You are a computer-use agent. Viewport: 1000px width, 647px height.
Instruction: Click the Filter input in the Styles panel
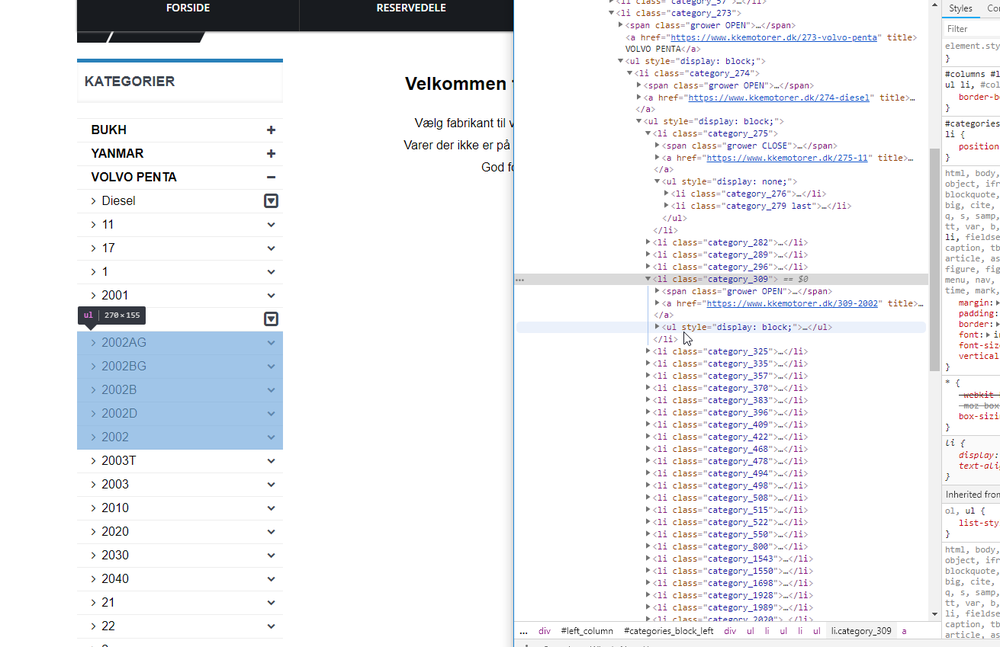(x=968, y=28)
